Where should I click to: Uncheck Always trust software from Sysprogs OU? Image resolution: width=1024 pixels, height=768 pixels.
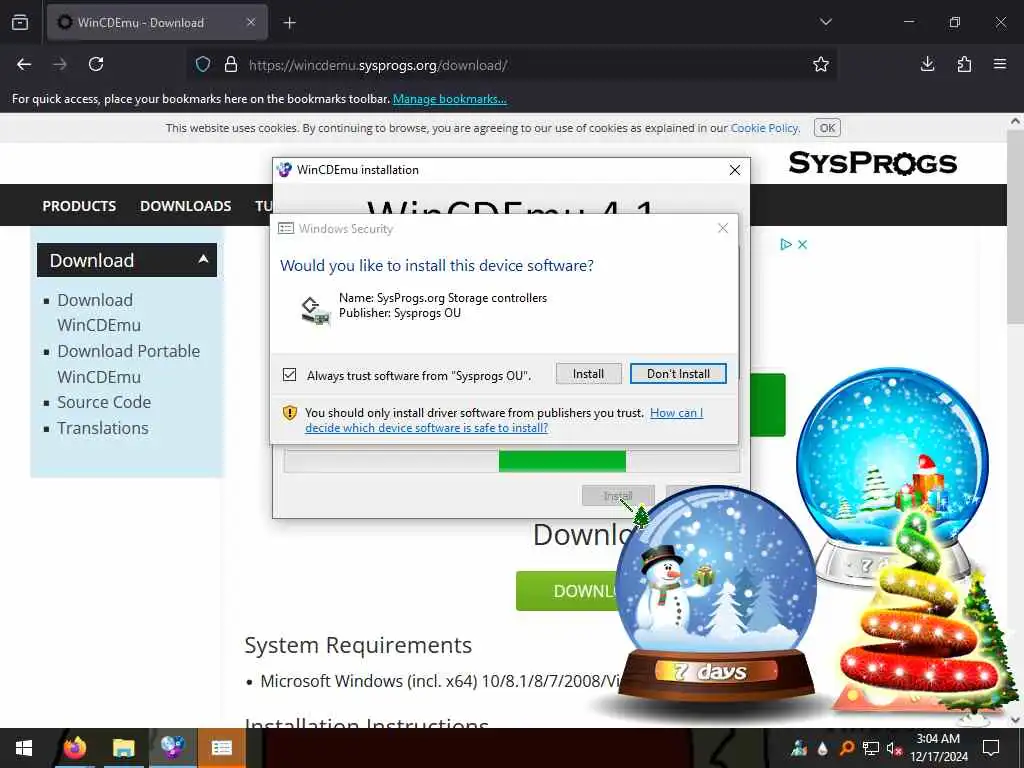click(289, 375)
